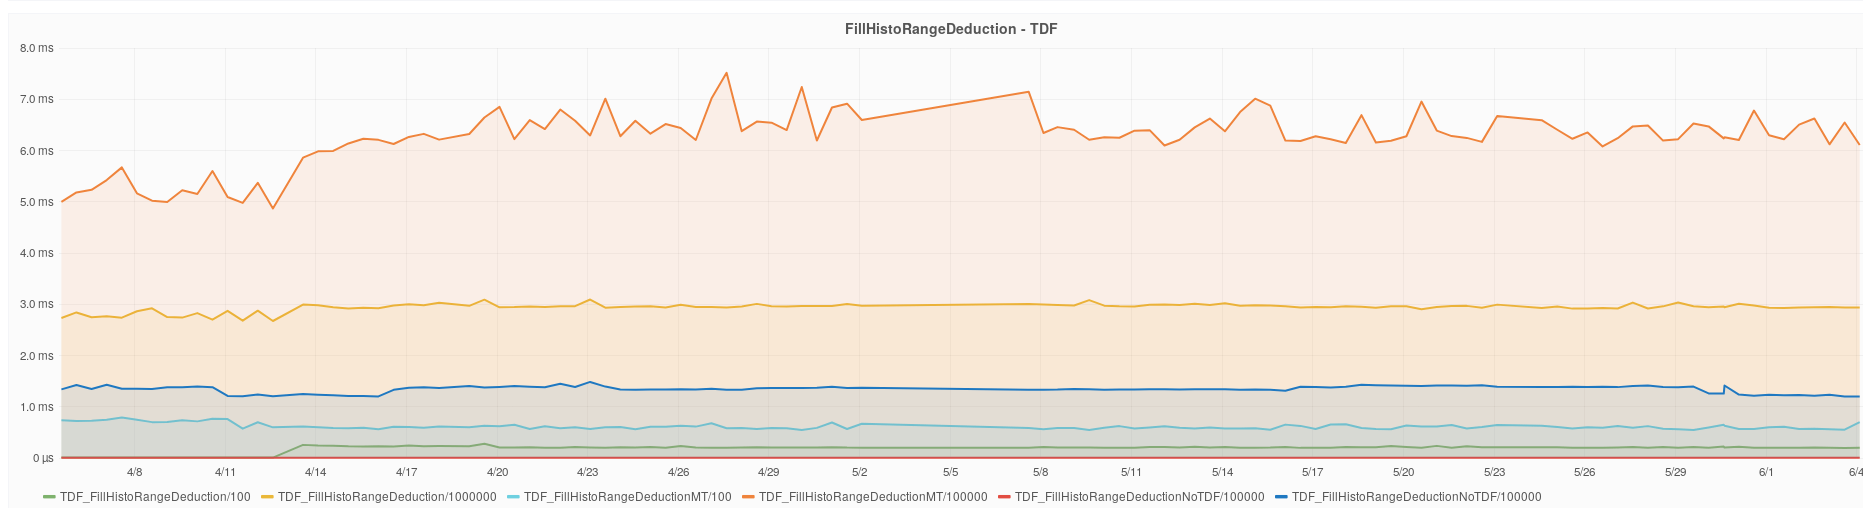This screenshot has width=1863, height=508.
Task: Click the 4.0 ms y-axis label
Action: (37, 253)
